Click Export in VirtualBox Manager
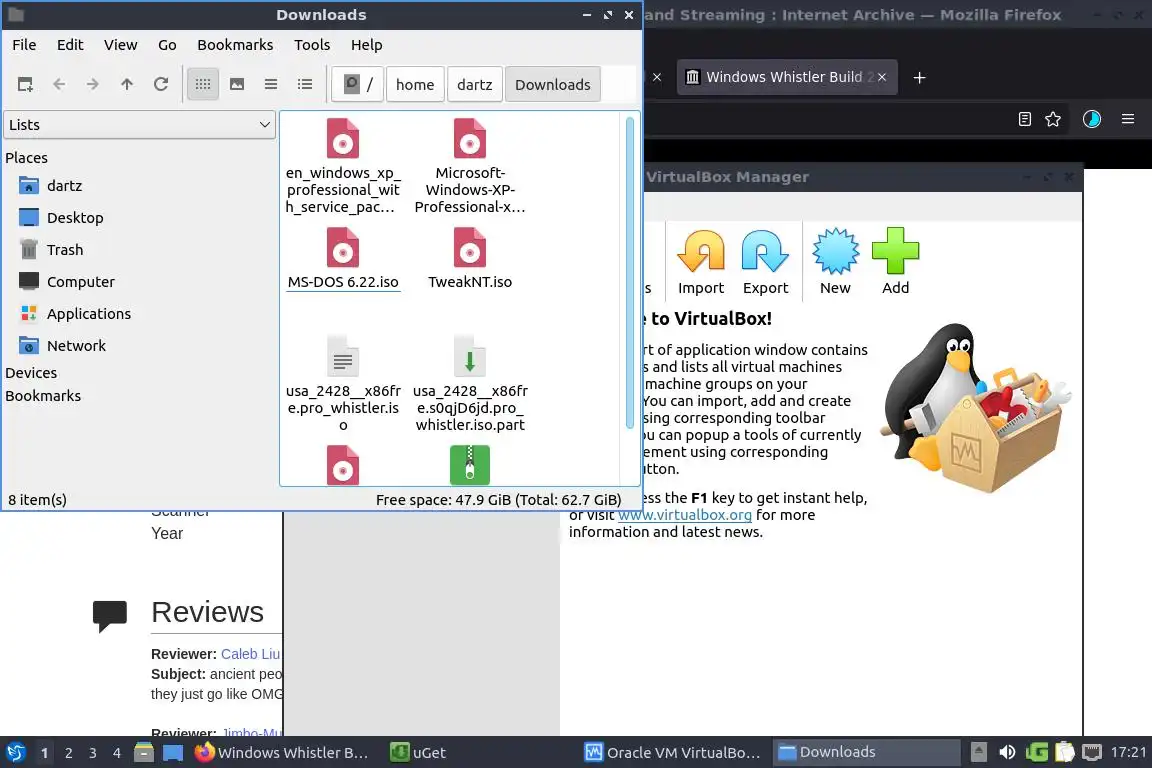Image resolution: width=1152 pixels, height=768 pixels. (x=766, y=262)
